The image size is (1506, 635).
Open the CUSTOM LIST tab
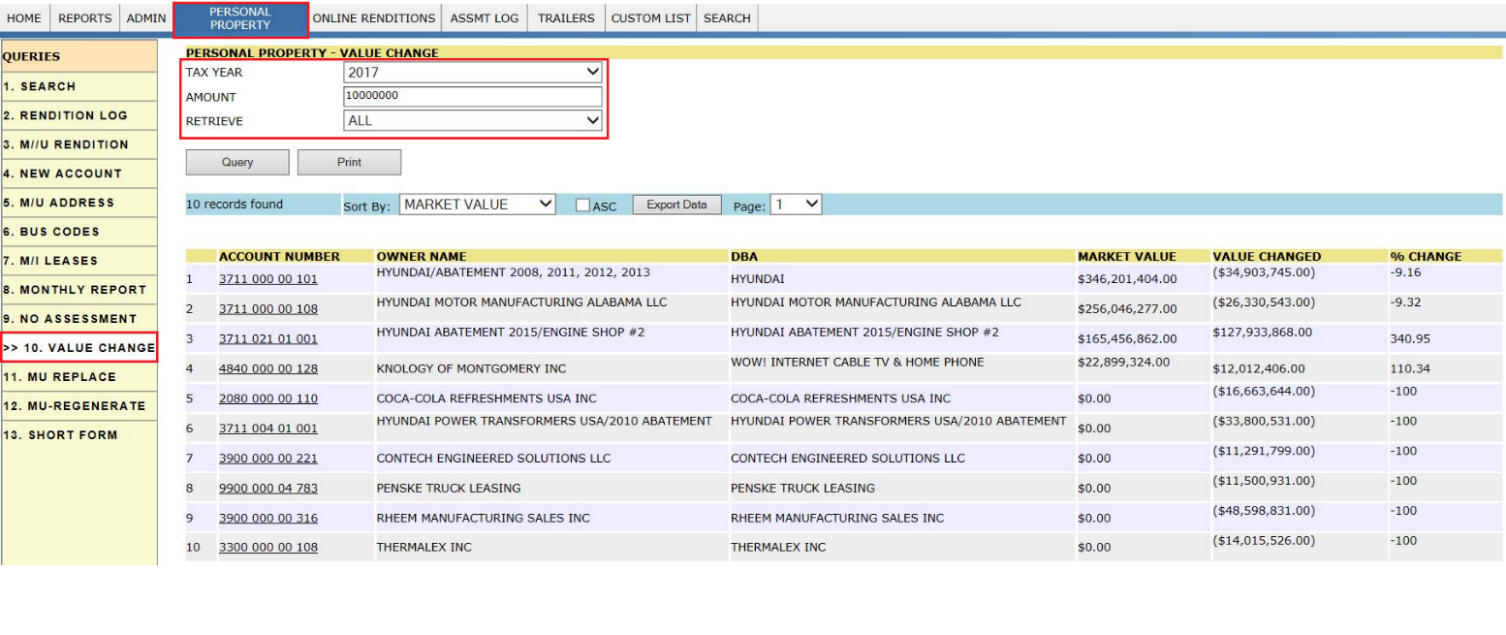pos(651,18)
